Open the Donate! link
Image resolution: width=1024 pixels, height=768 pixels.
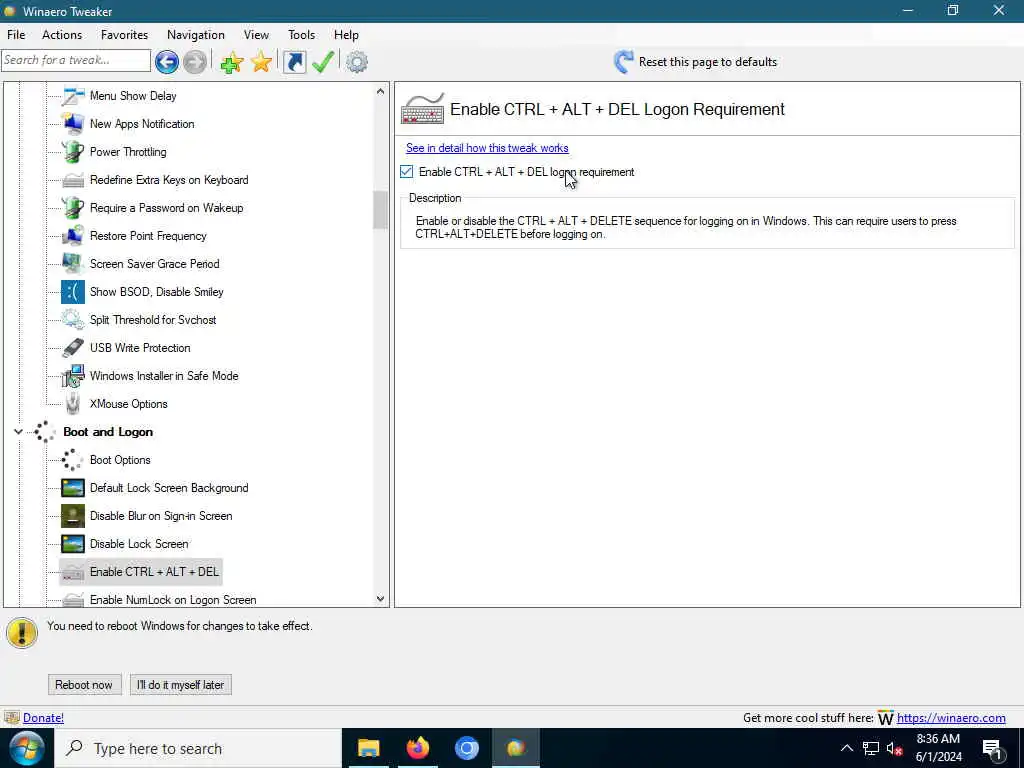coord(44,718)
